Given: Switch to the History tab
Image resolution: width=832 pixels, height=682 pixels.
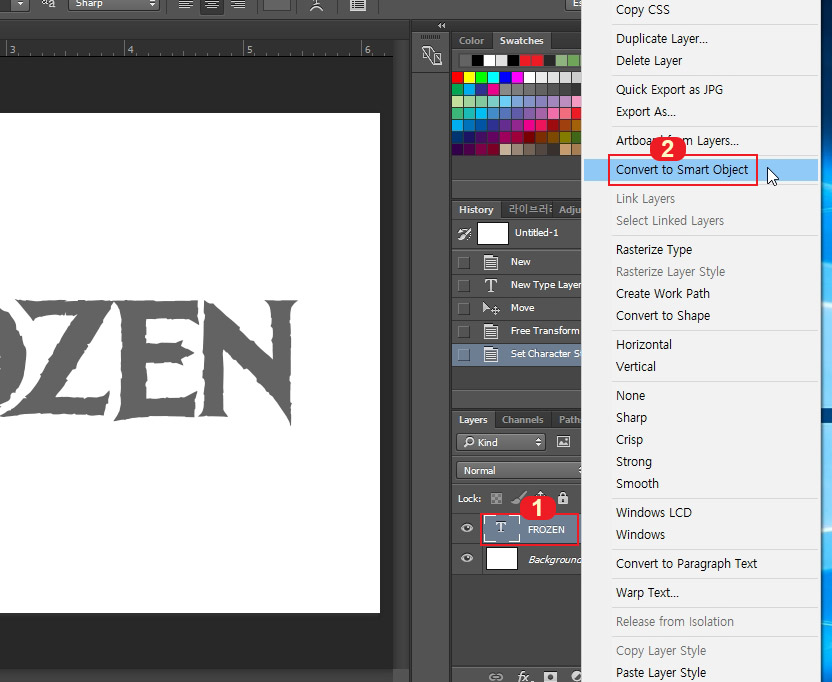Looking at the screenshot, I should click(x=476, y=210).
